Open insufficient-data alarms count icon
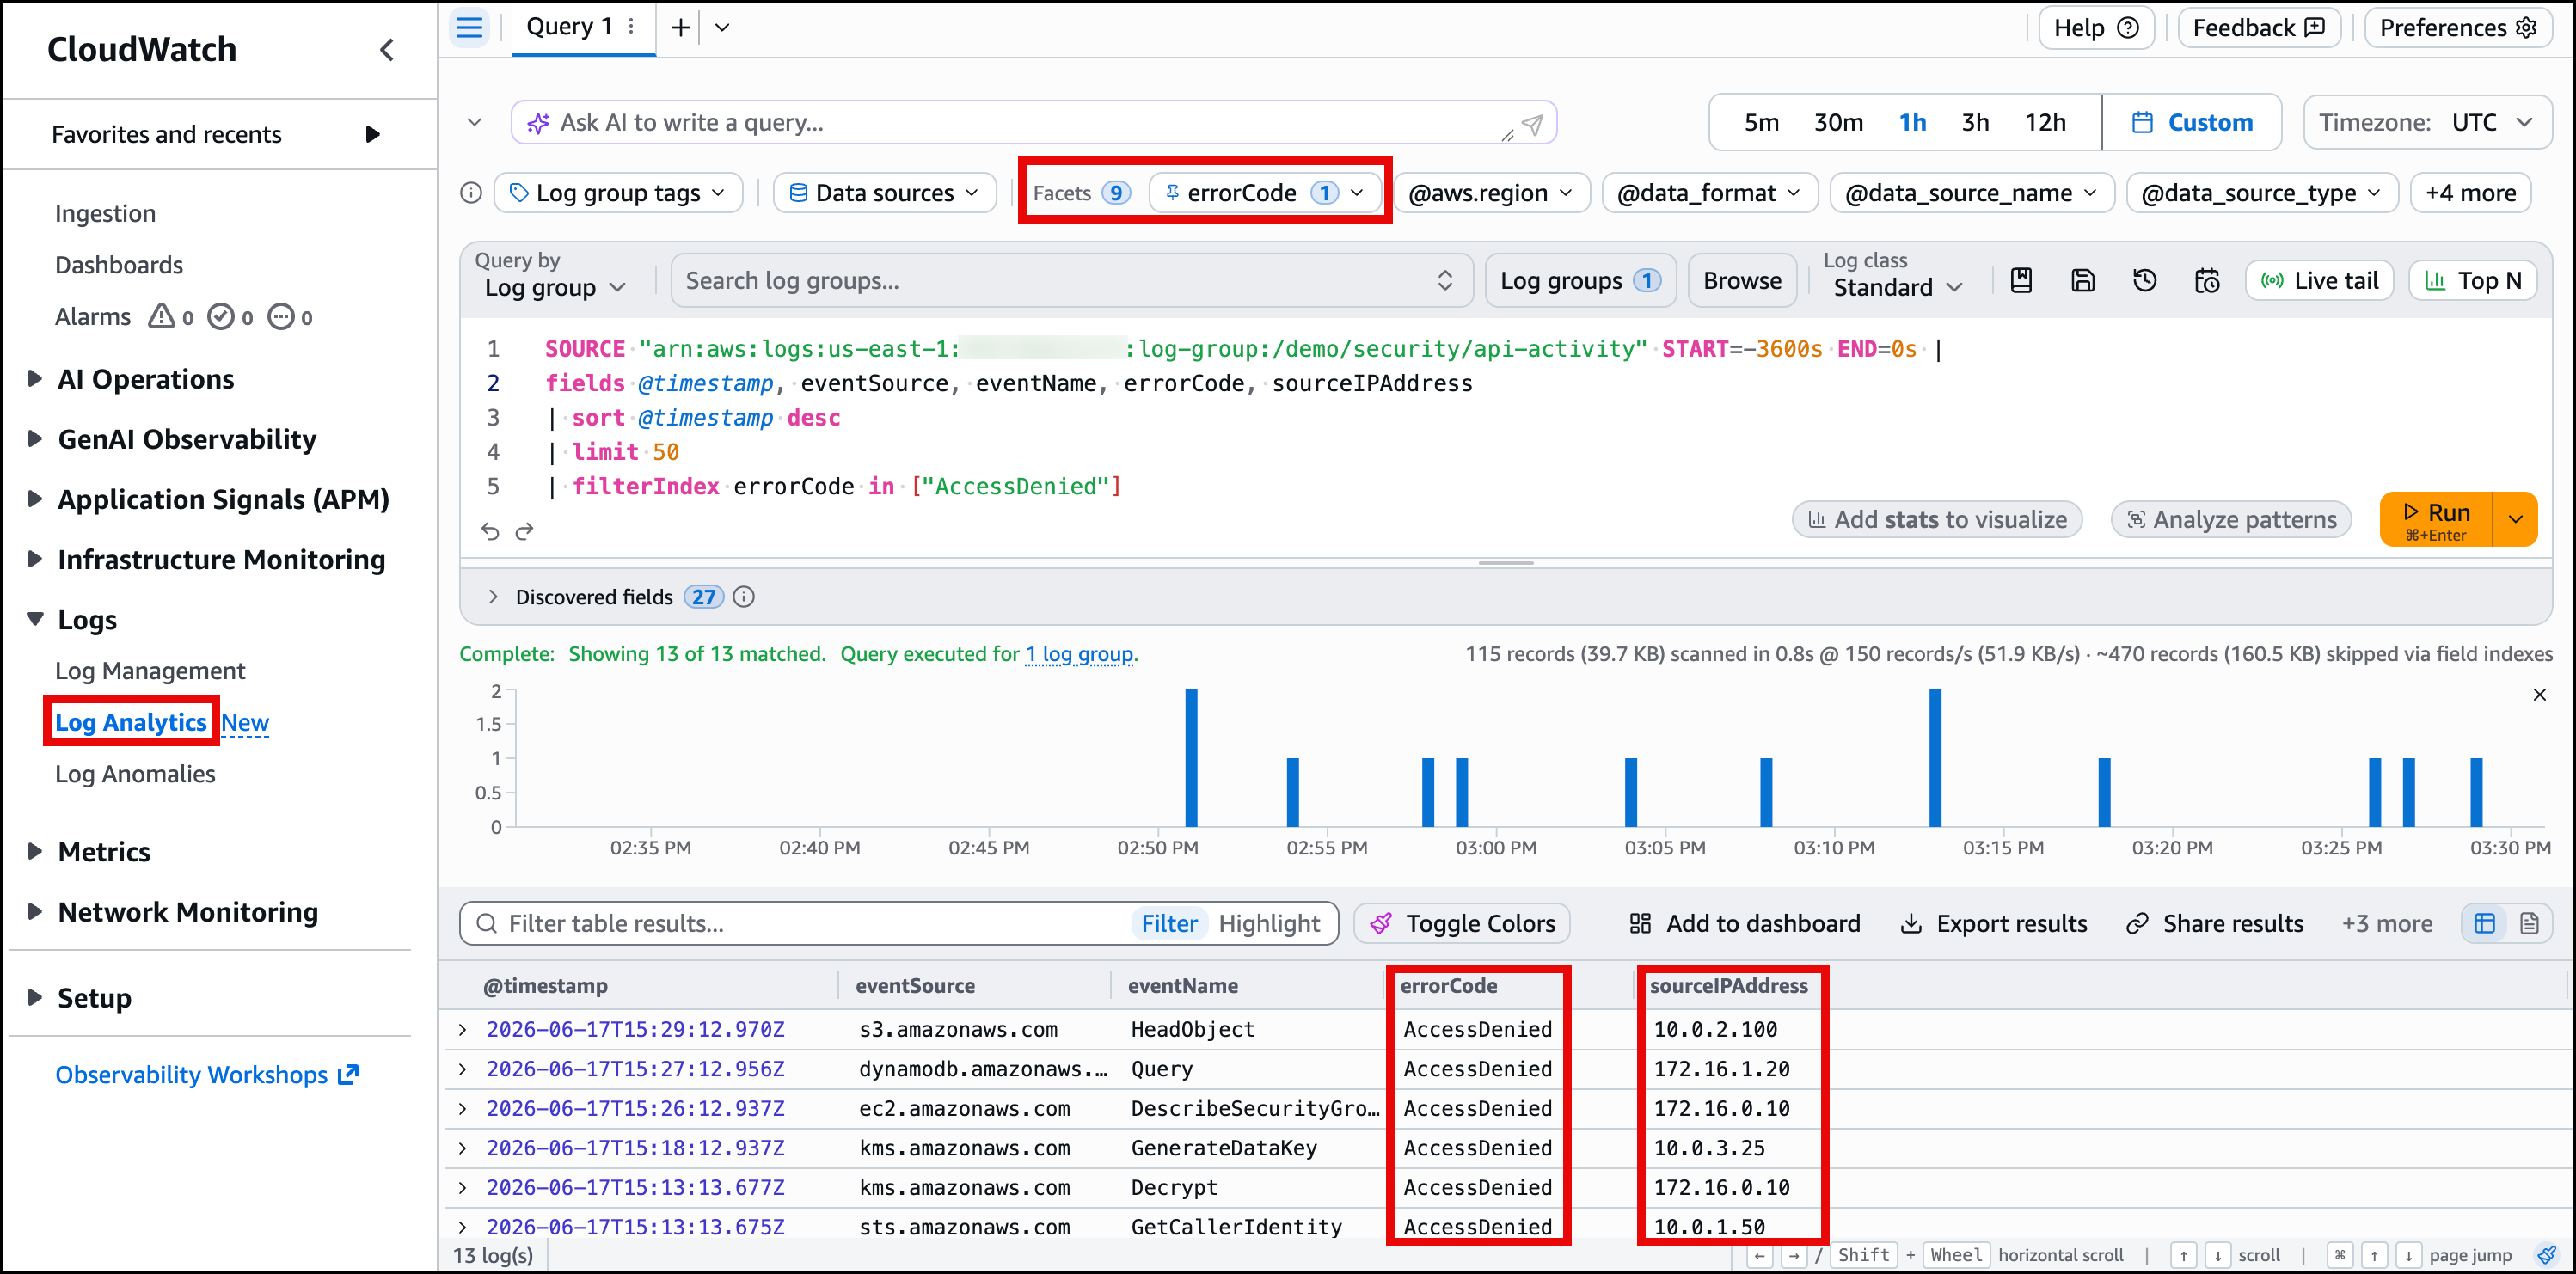The image size is (2576, 1274). pos(291,317)
